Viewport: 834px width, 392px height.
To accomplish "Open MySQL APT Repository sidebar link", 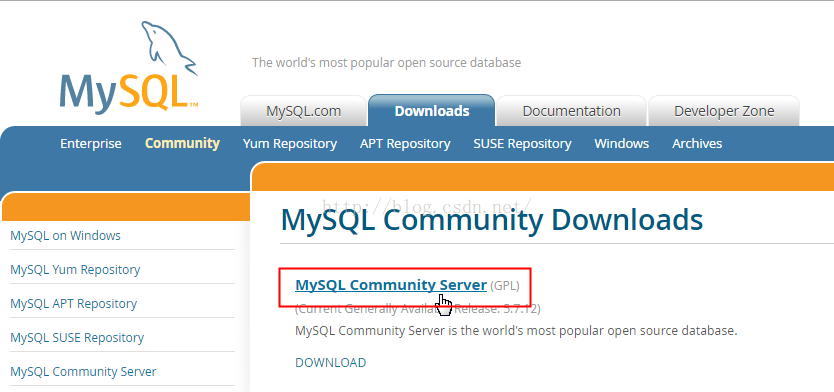I will pyautogui.click(x=73, y=304).
